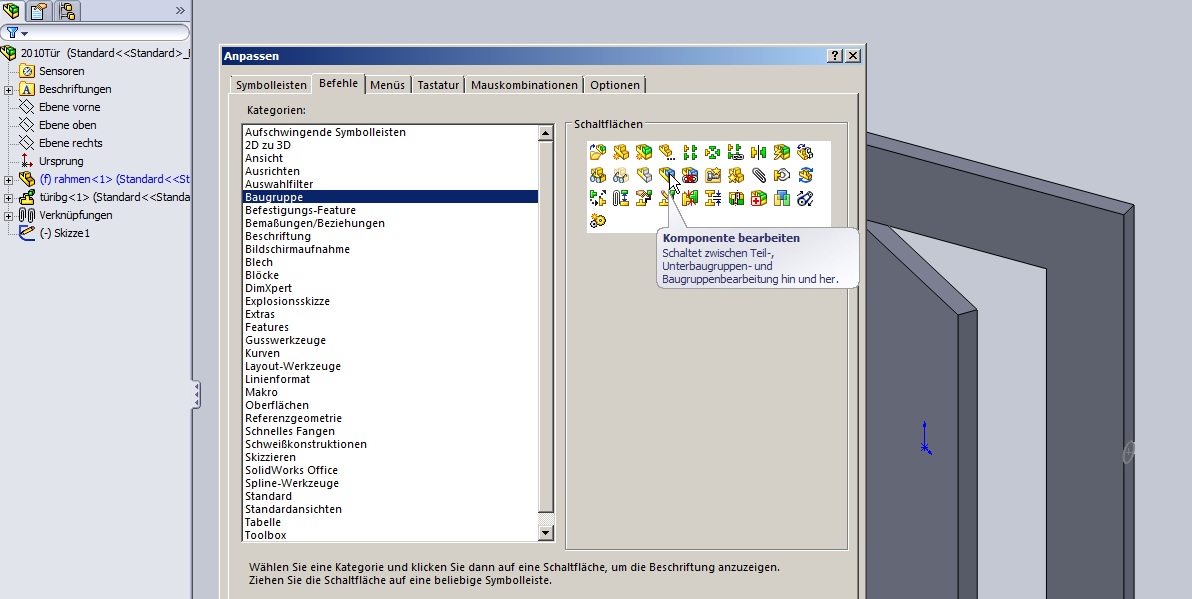
Task: Click the pattern icon with chain link
Action: pyautogui.click(x=736, y=153)
